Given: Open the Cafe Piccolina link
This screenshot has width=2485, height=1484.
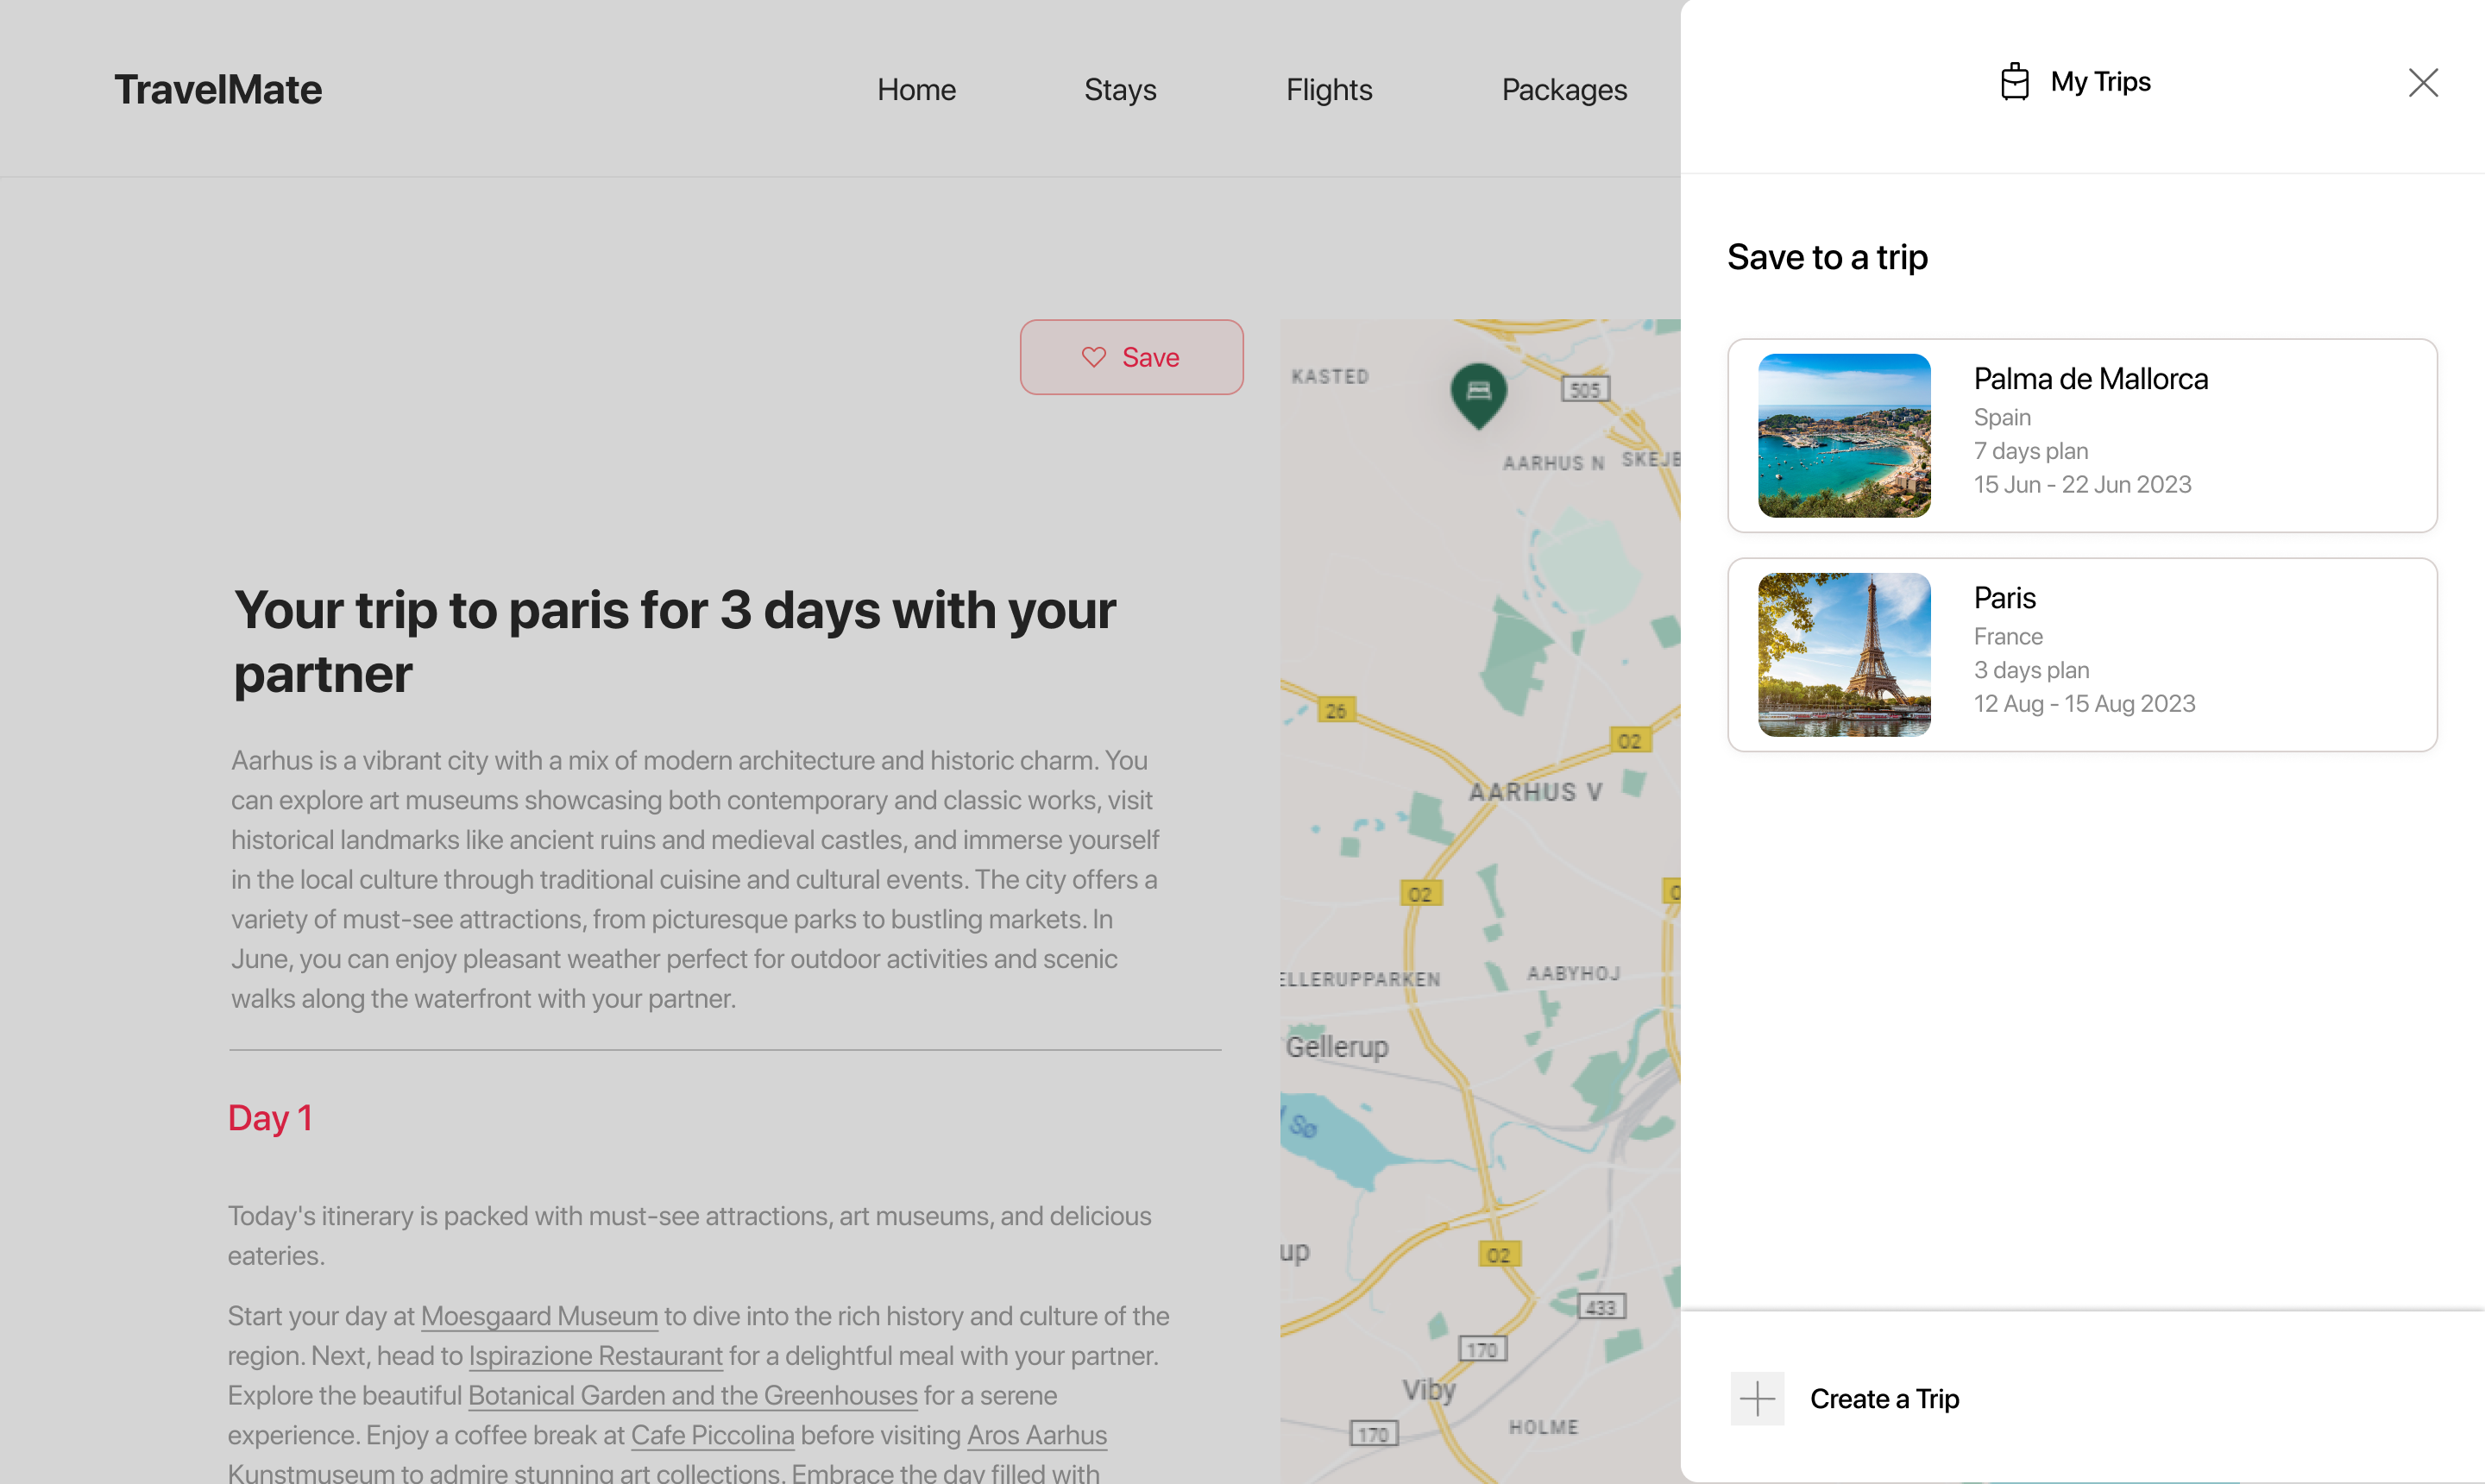Looking at the screenshot, I should click(712, 1435).
